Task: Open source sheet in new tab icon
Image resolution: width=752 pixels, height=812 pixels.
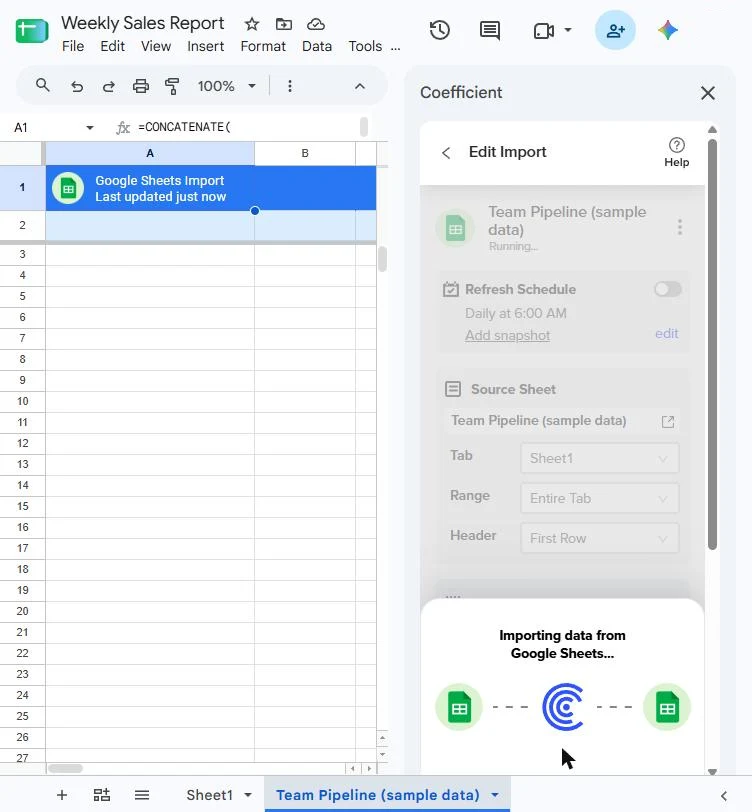Action: [668, 422]
